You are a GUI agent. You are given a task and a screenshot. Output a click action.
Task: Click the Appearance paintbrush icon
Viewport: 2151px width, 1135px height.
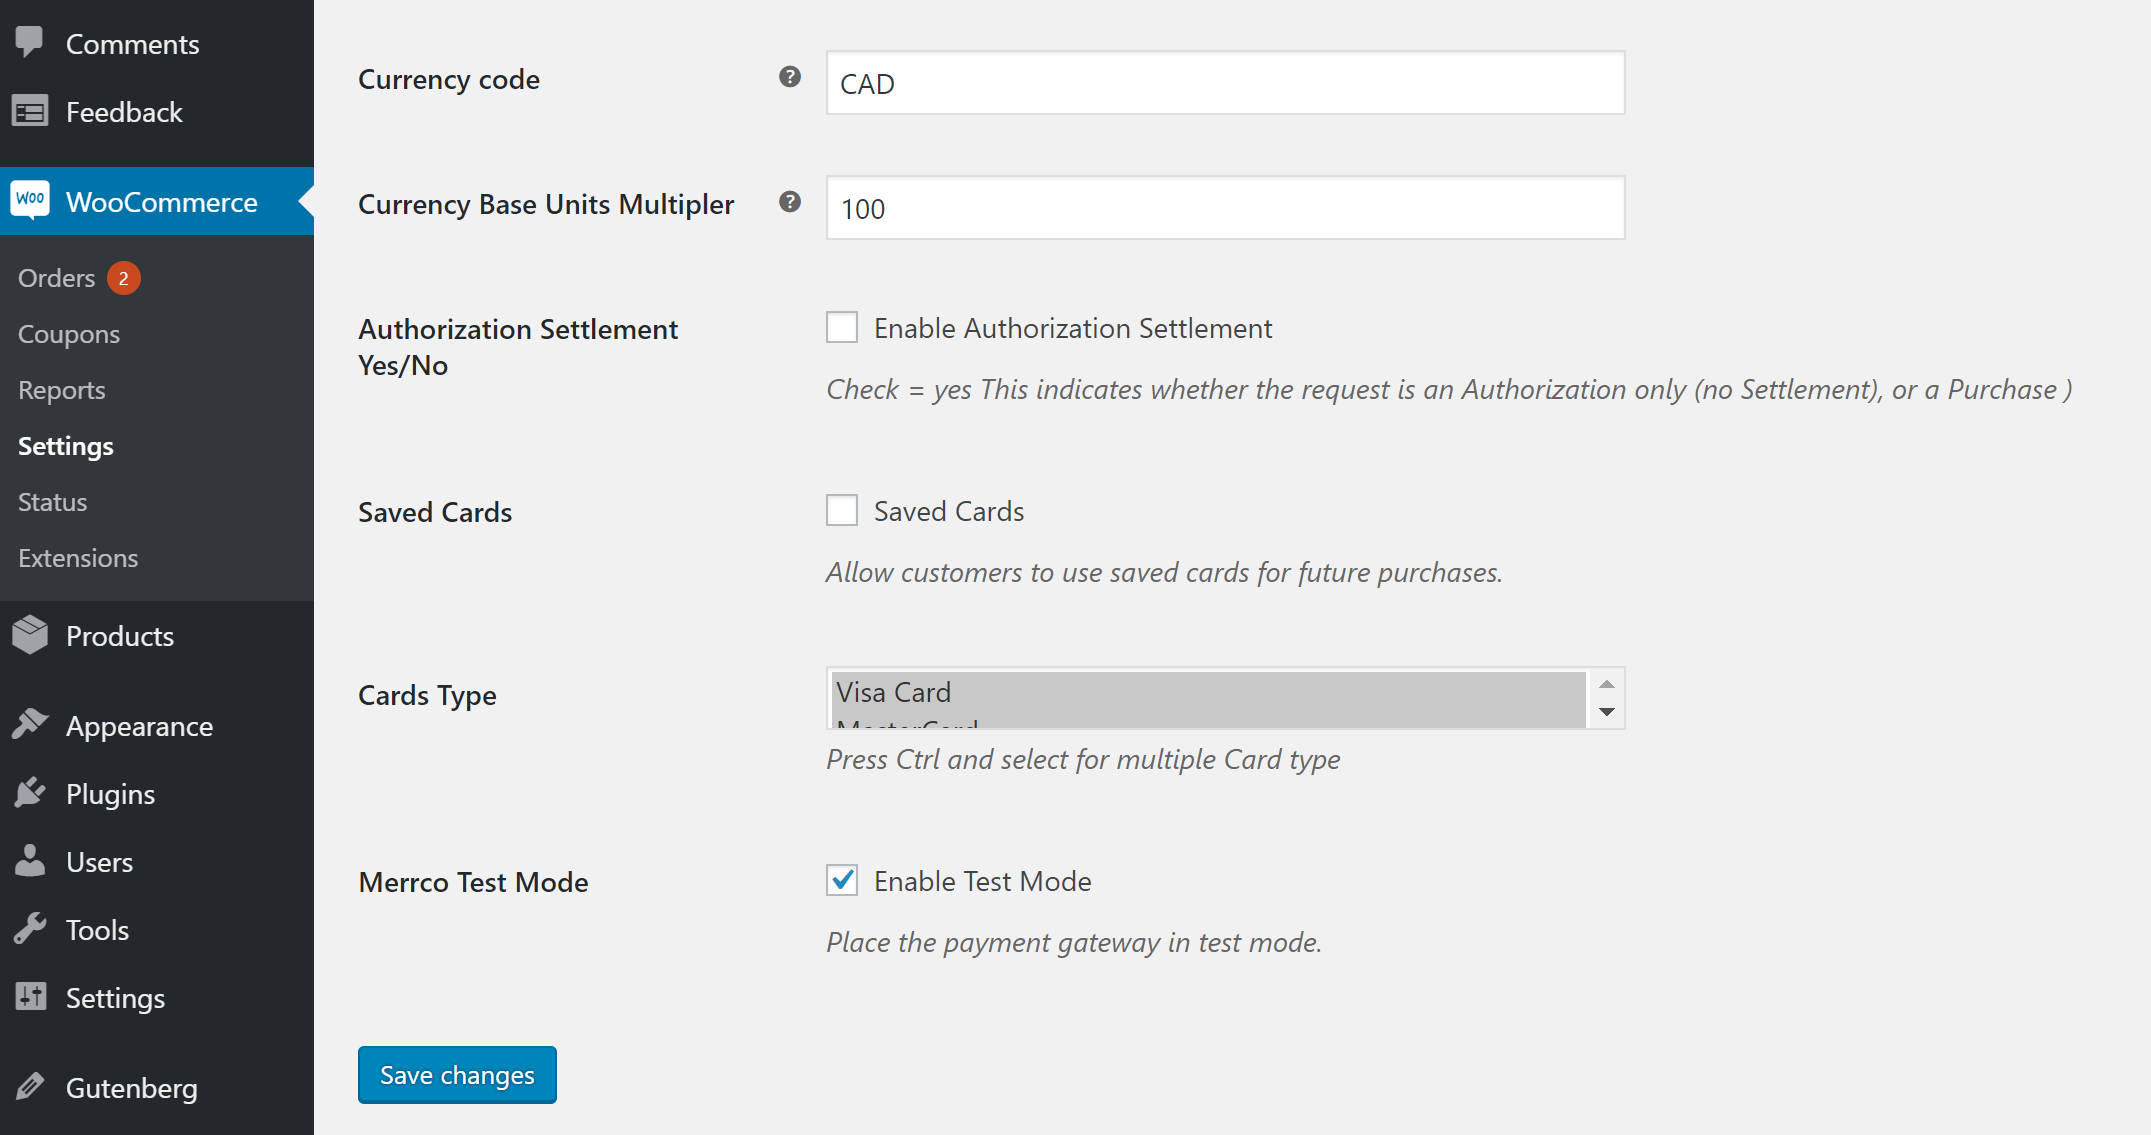coord(30,724)
